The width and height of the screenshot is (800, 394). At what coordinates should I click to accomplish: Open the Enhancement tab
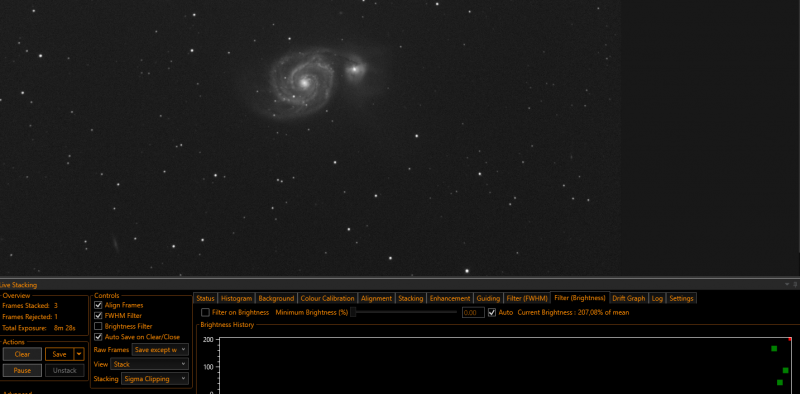449,299
